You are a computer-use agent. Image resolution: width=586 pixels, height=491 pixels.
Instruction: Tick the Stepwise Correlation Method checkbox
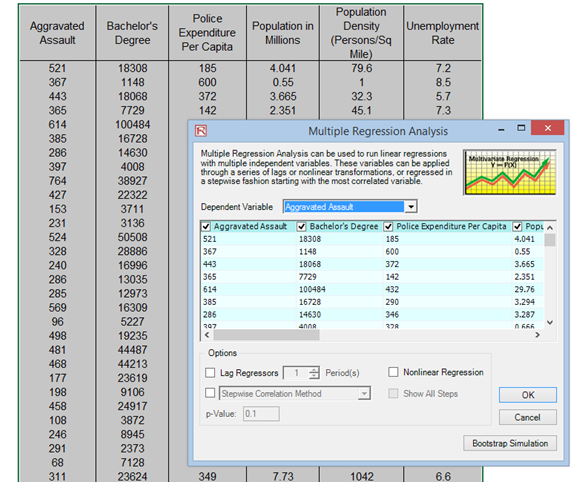[210, 393]
